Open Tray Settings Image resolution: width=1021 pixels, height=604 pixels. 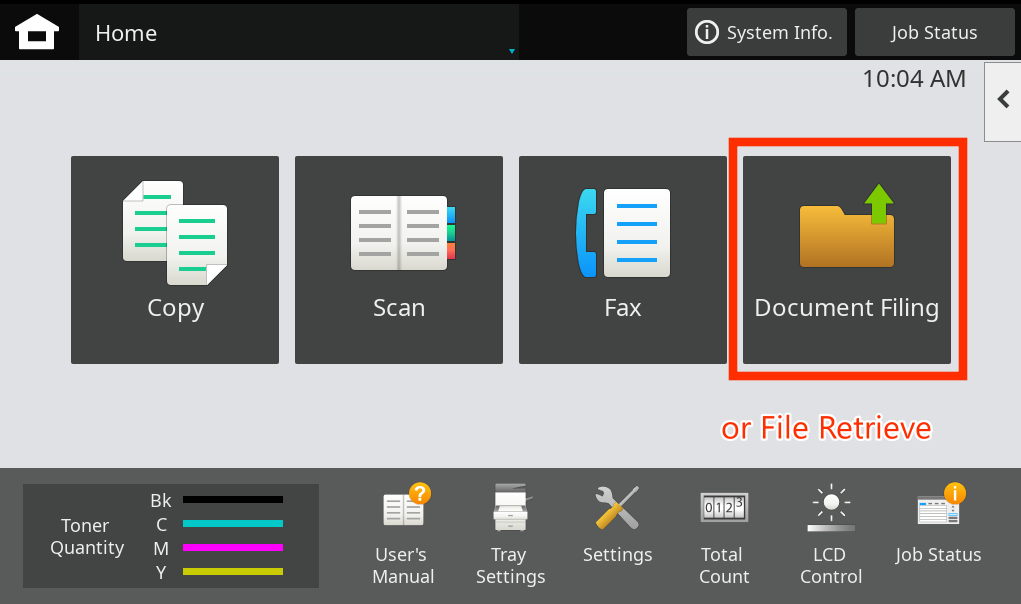point(510,530)
